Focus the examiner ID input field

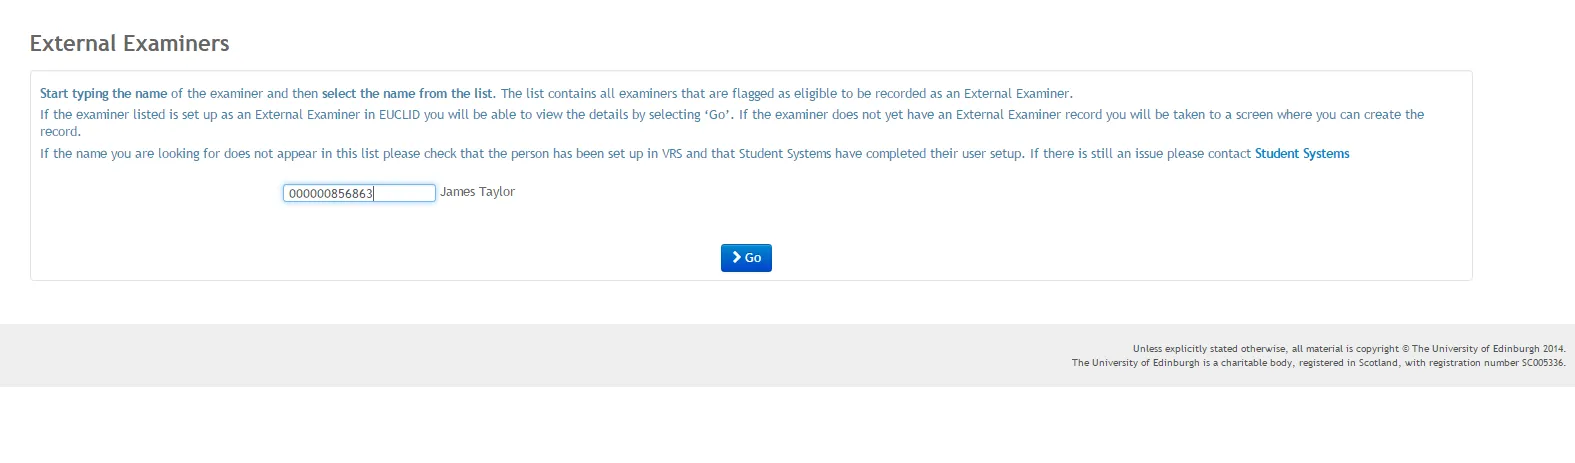pyautogui.click(x=359, y=193)
